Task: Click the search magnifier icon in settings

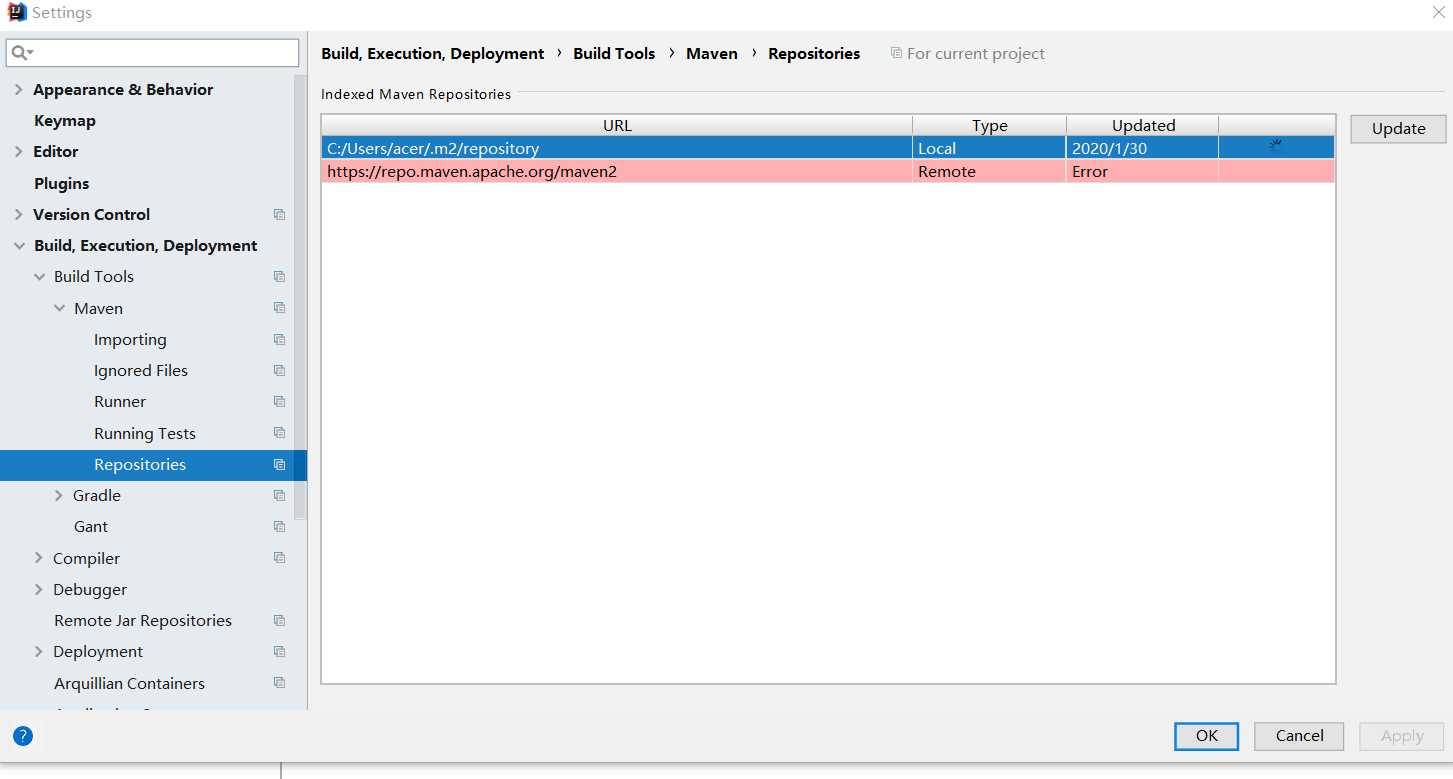Action: (x=22, y=52)
